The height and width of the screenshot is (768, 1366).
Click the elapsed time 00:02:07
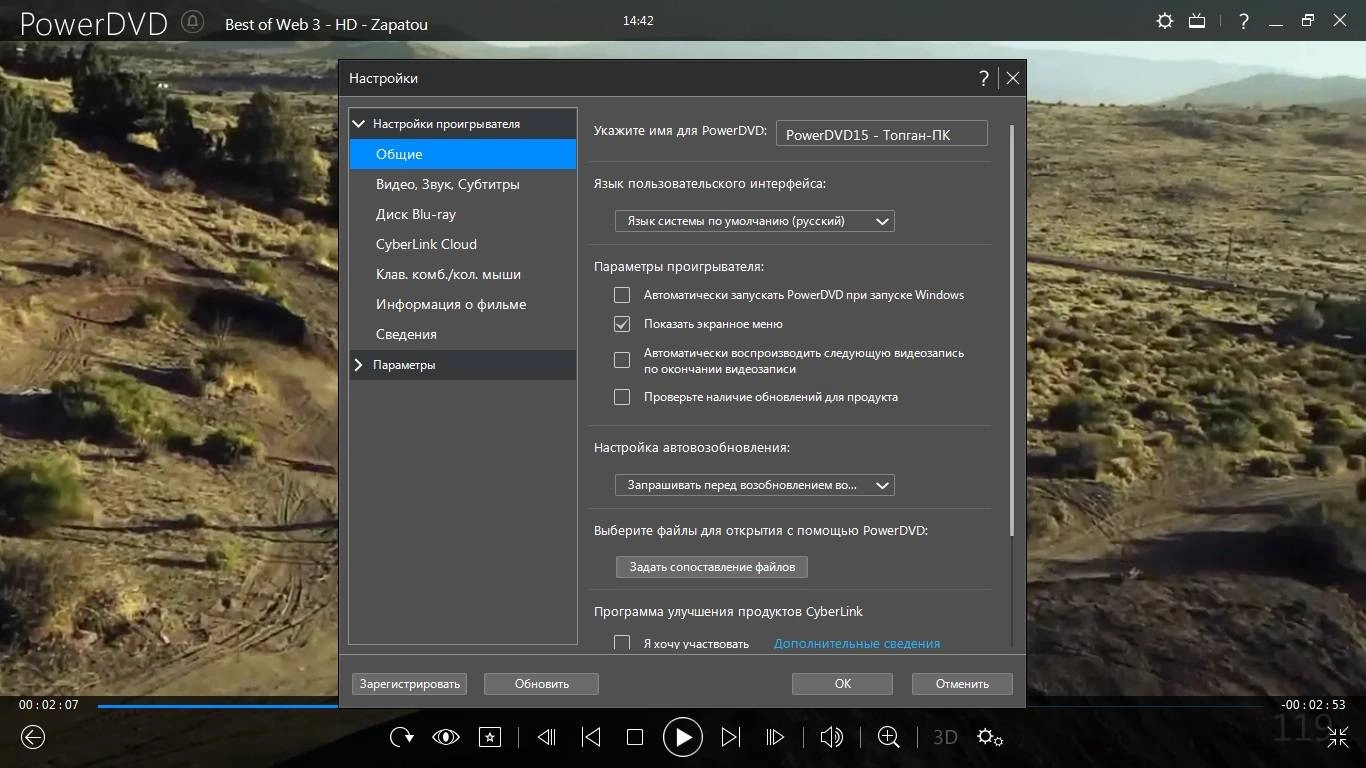coord(48,705)
